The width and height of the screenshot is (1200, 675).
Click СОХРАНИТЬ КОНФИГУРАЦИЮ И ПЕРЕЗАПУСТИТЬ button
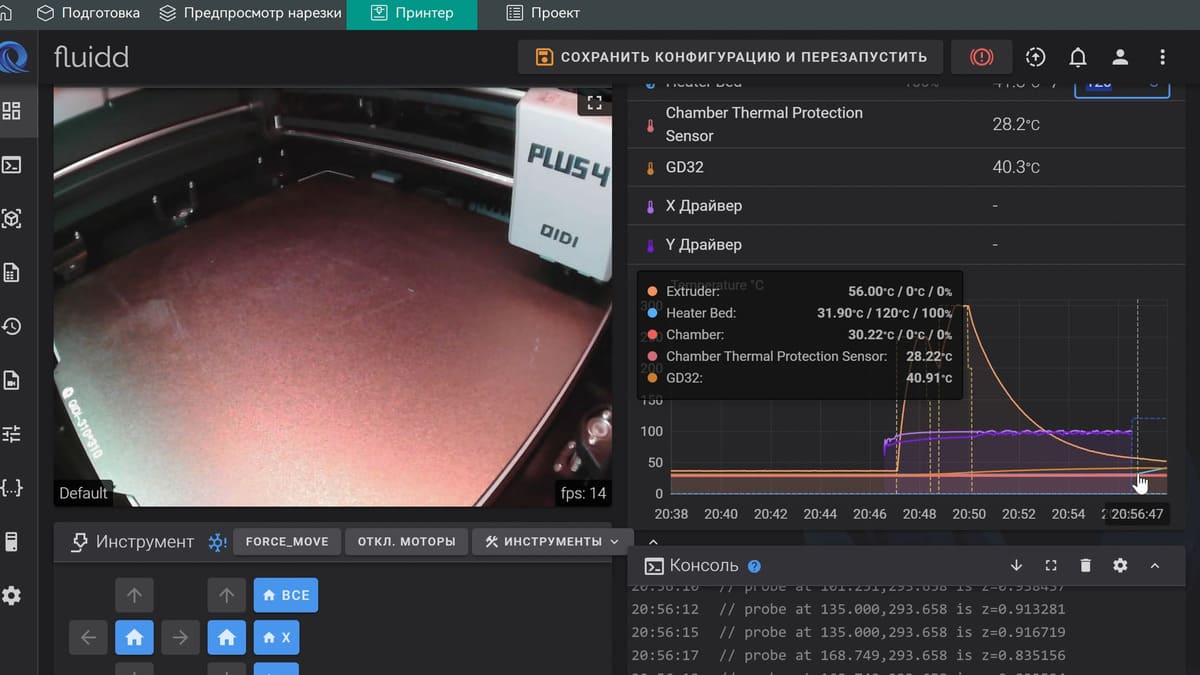tap(728, 56)
